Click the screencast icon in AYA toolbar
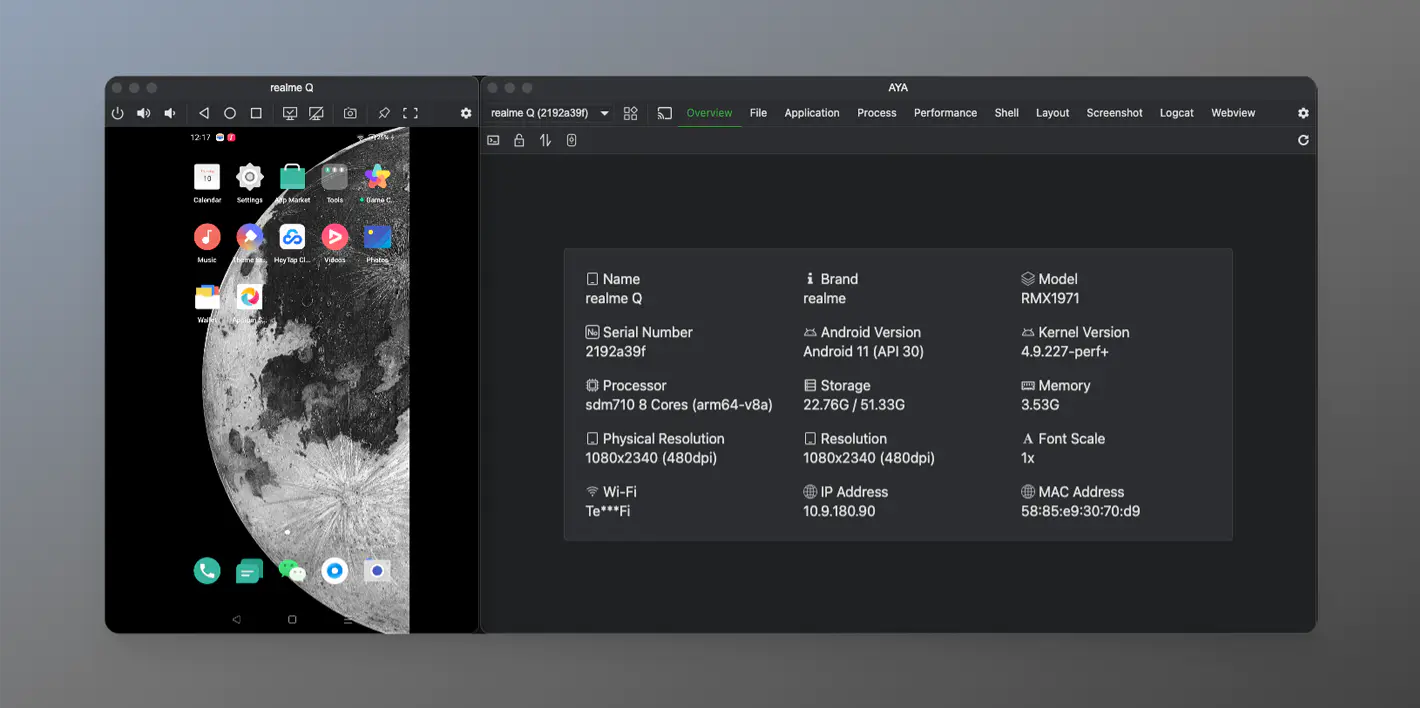Viewport: 1420px width, 708px height. pyautogui.click(x=664, y=114)
